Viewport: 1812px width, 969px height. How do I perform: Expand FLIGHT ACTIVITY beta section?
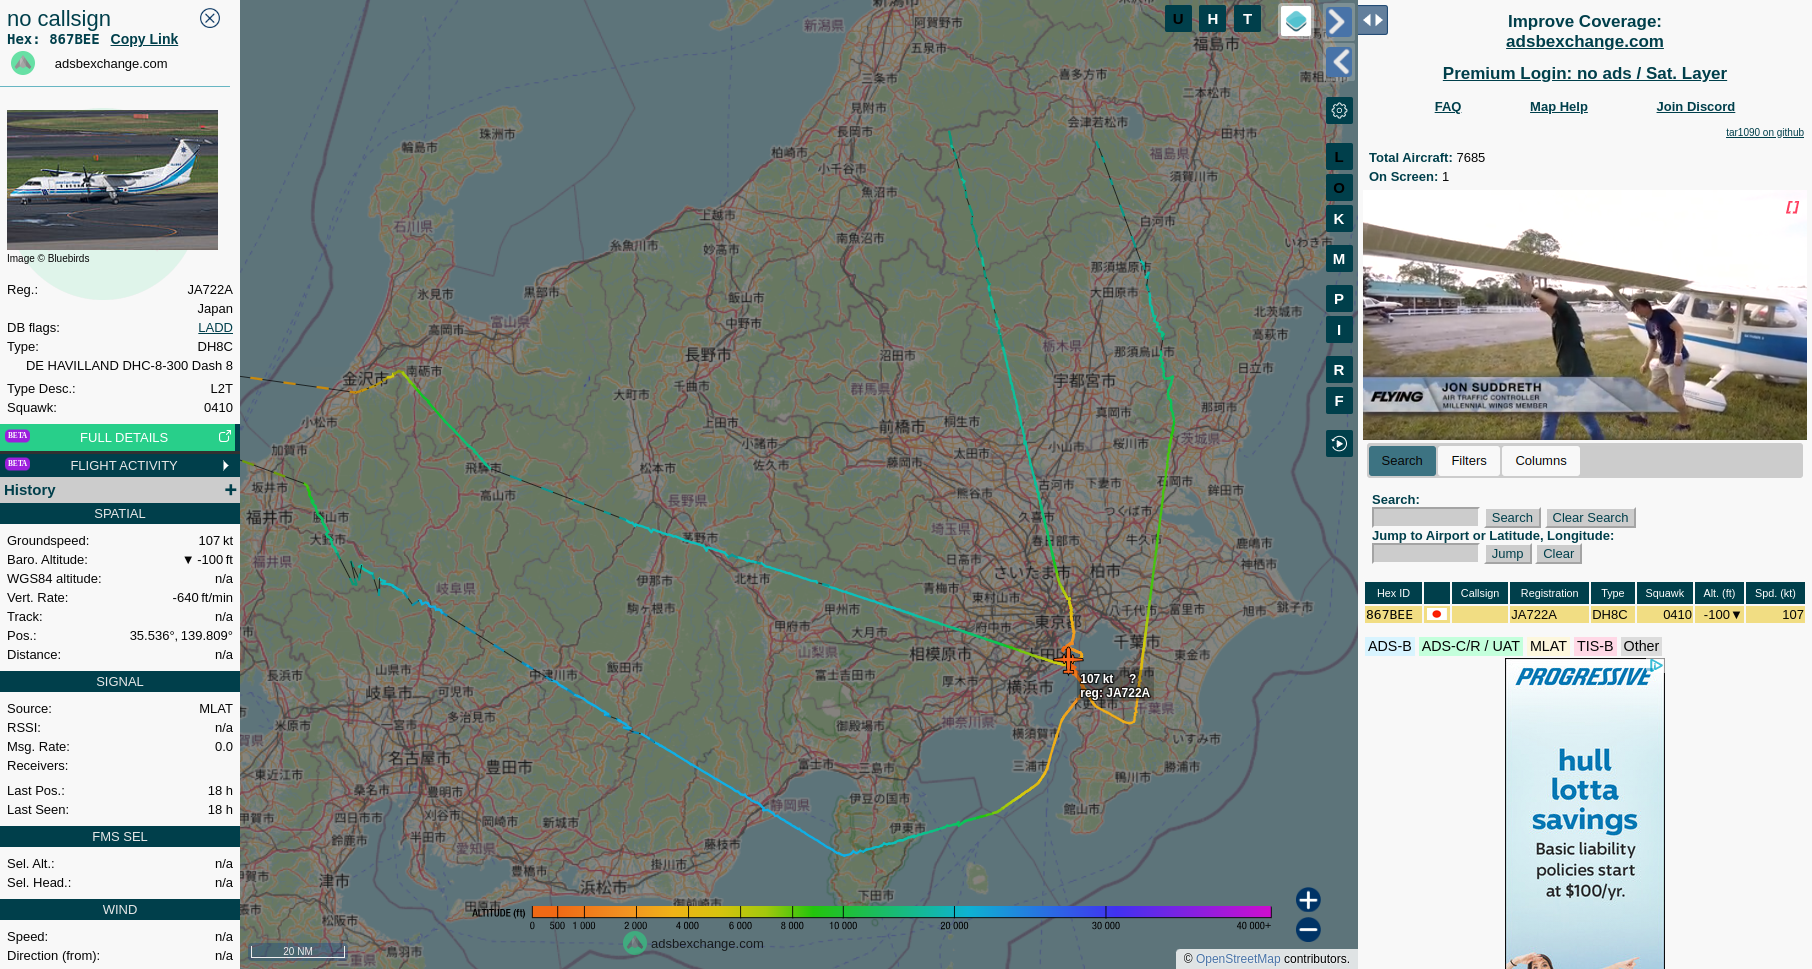tap(119, 465)
